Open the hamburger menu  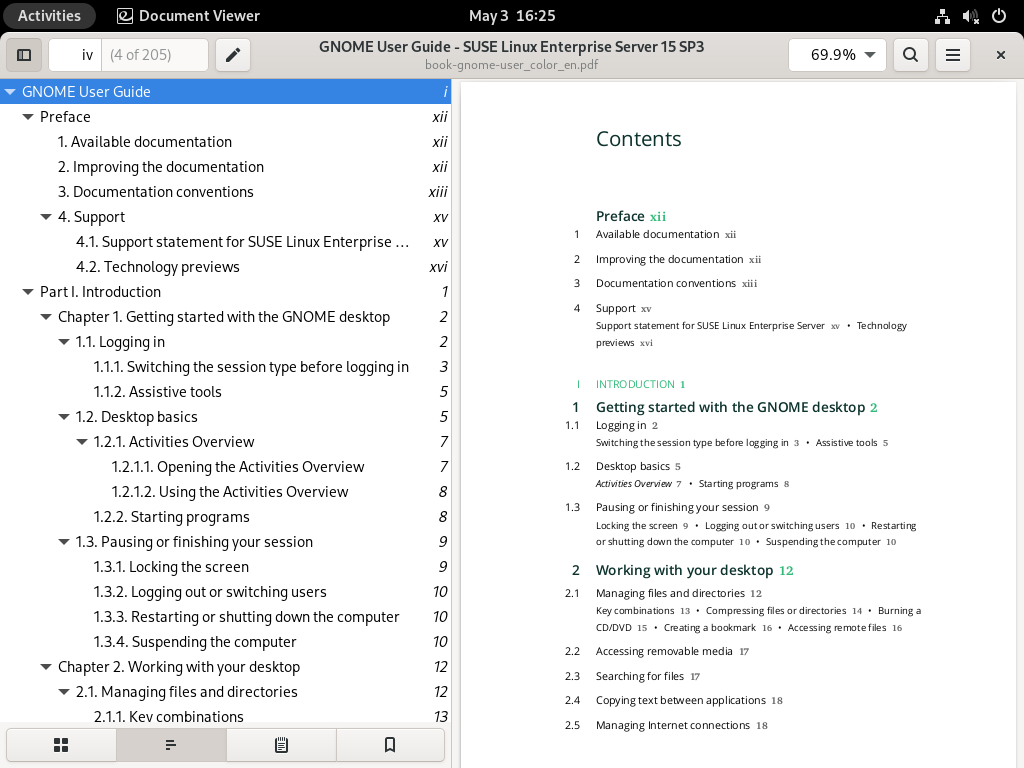(953, 55)
